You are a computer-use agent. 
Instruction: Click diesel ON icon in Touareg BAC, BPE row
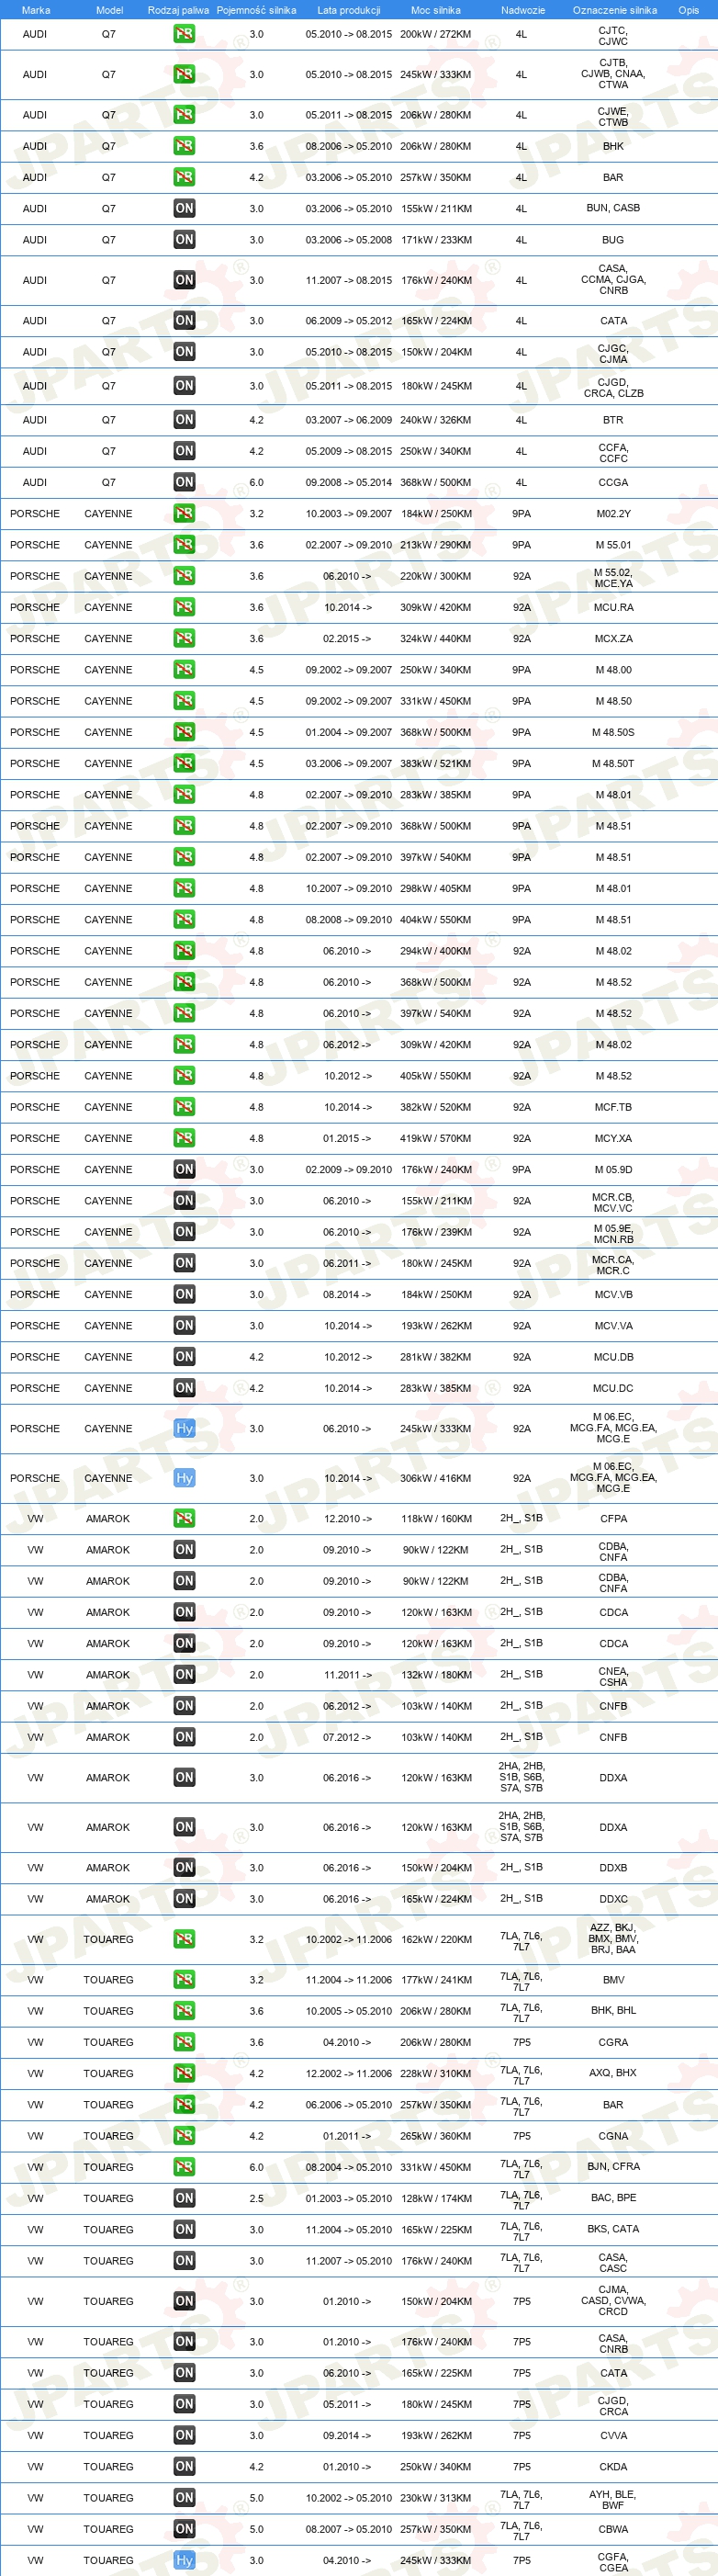coord(184,2198)
